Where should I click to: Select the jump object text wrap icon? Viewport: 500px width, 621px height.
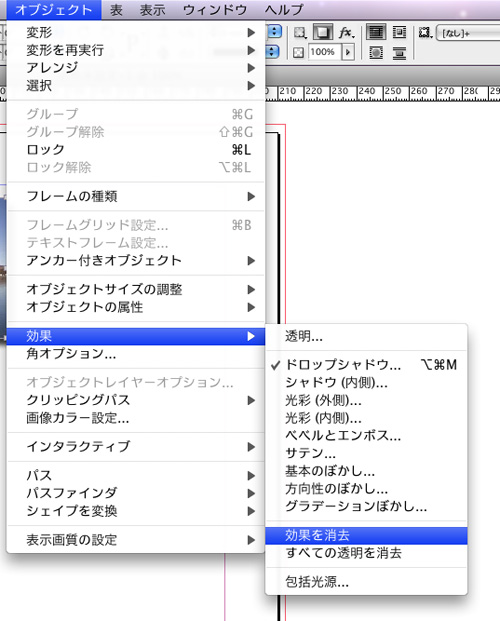(399, 52)
